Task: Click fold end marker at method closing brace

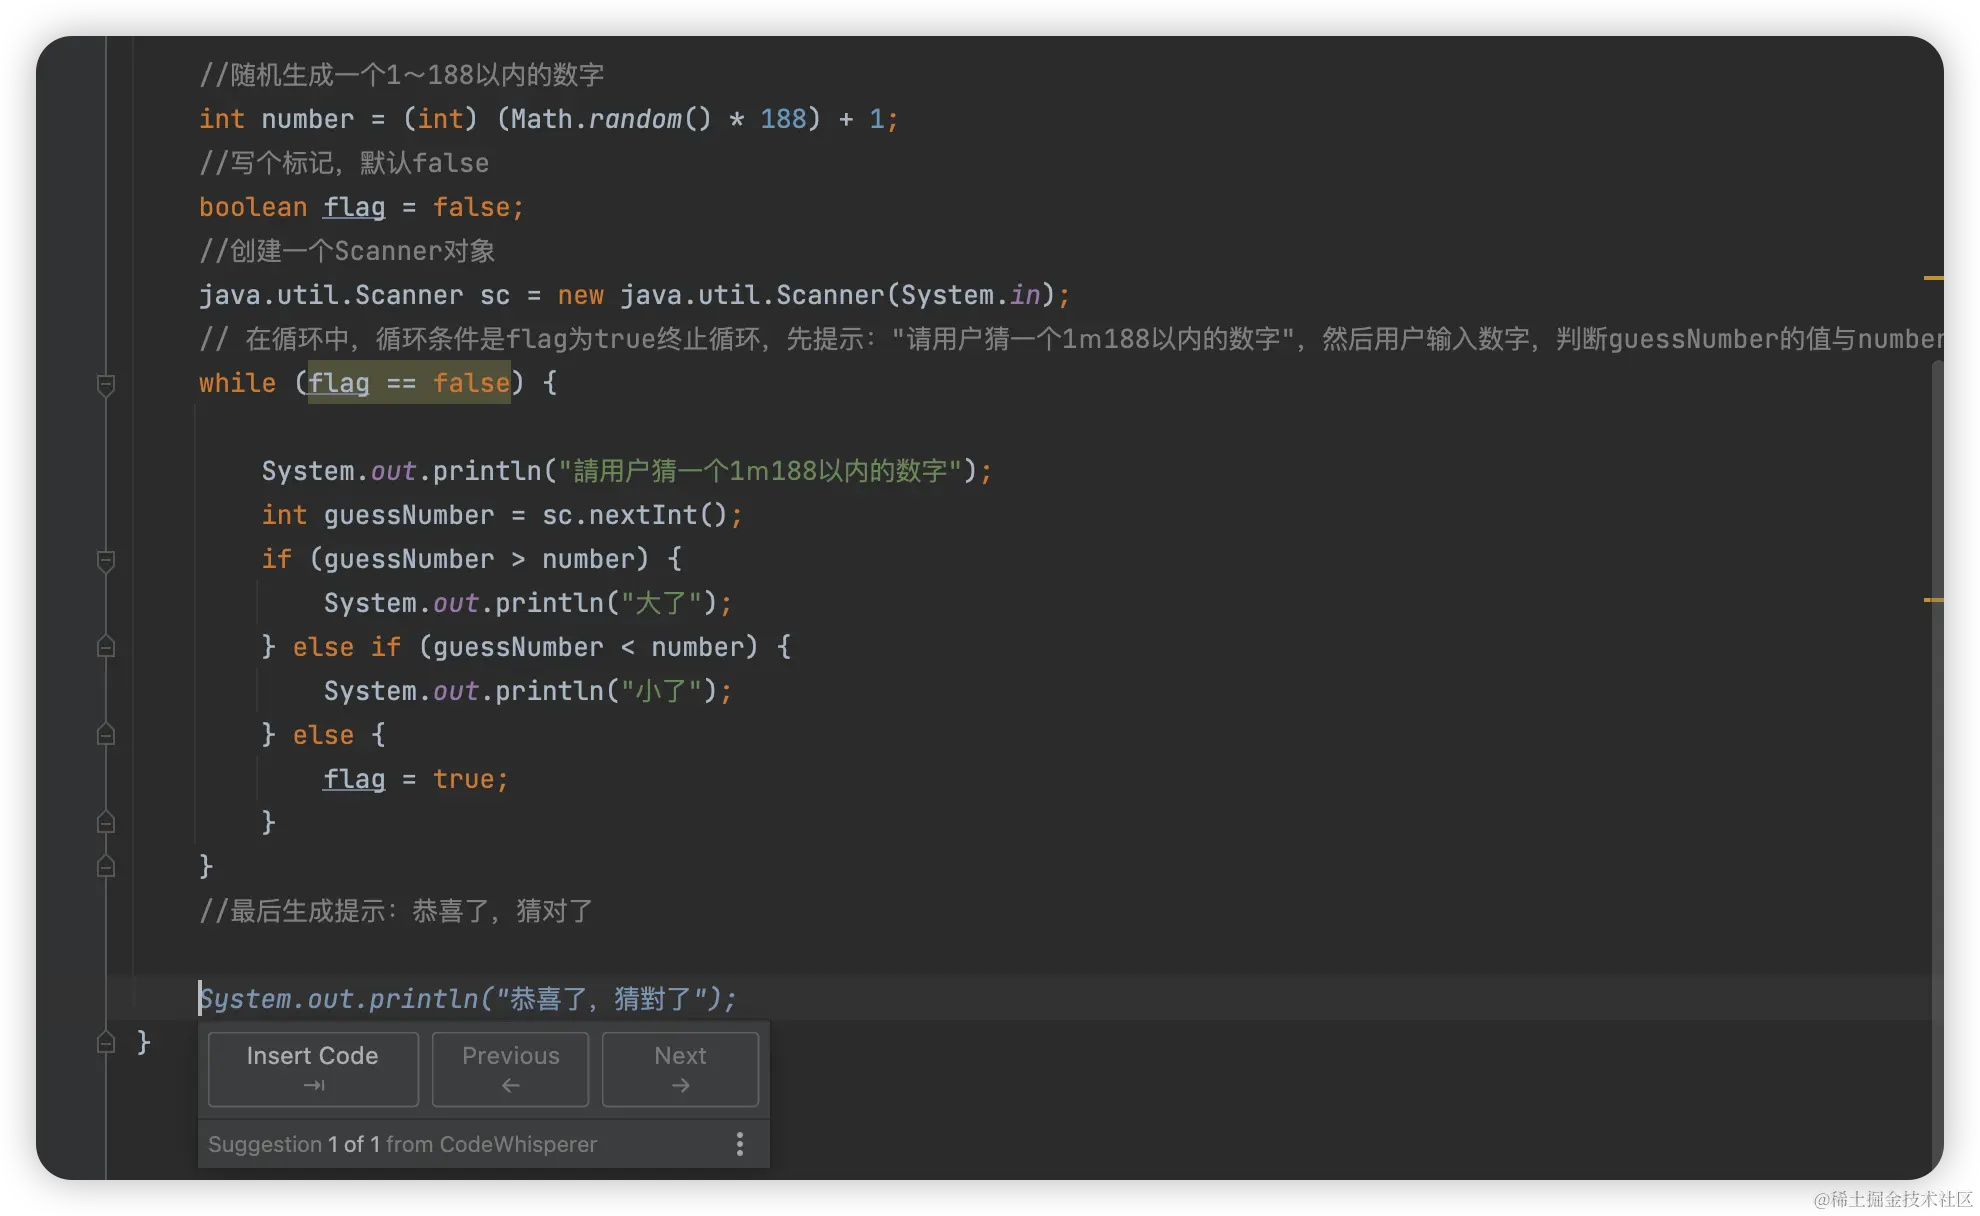Action: 106,1042
